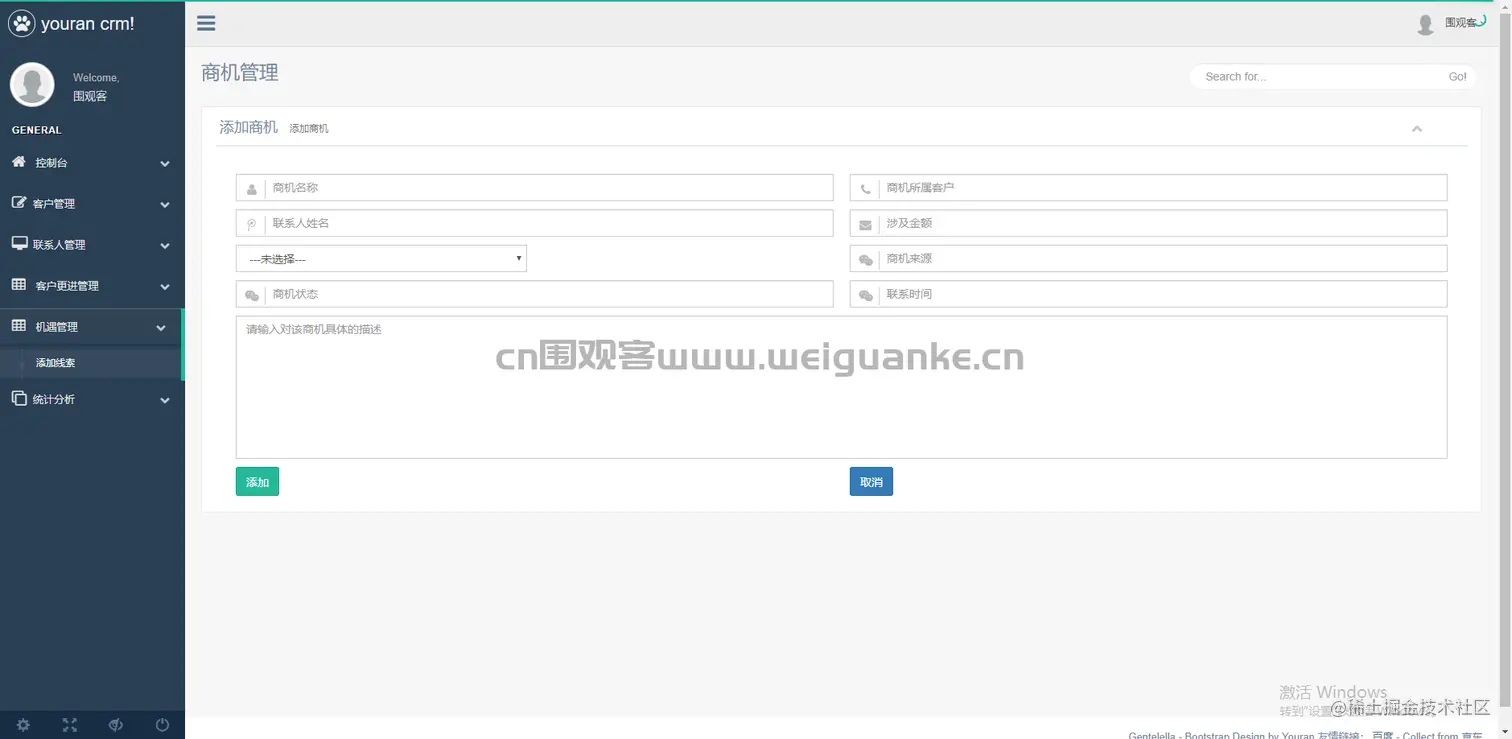Open 机遇管理 menu item
Viewport: 1512px width, 739px height.
(91, 327)
